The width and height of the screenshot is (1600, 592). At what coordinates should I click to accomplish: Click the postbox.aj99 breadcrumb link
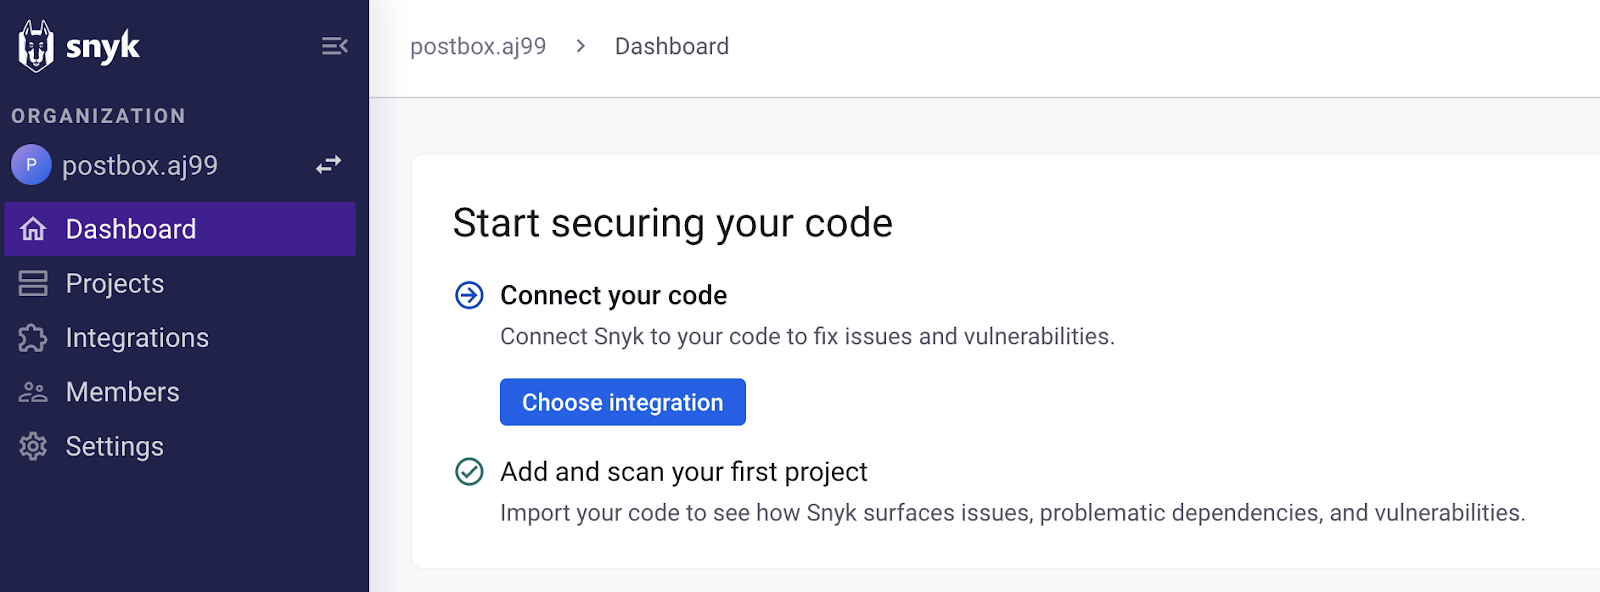(x=478, y=46)
